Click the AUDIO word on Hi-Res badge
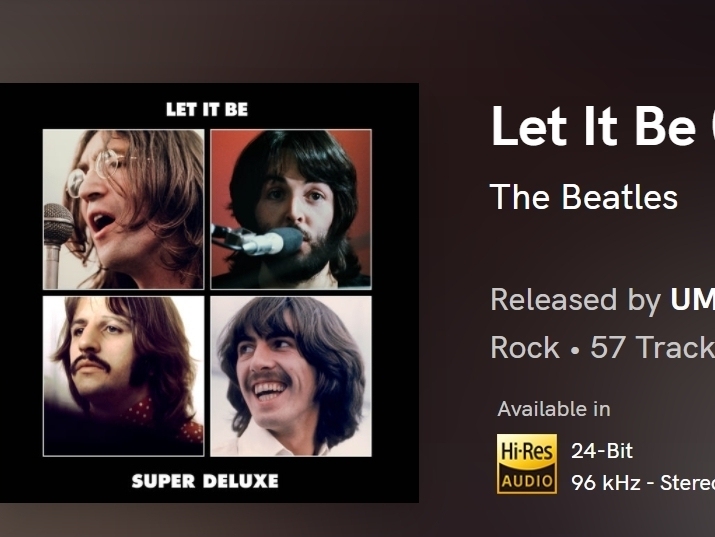 (527, 481)
